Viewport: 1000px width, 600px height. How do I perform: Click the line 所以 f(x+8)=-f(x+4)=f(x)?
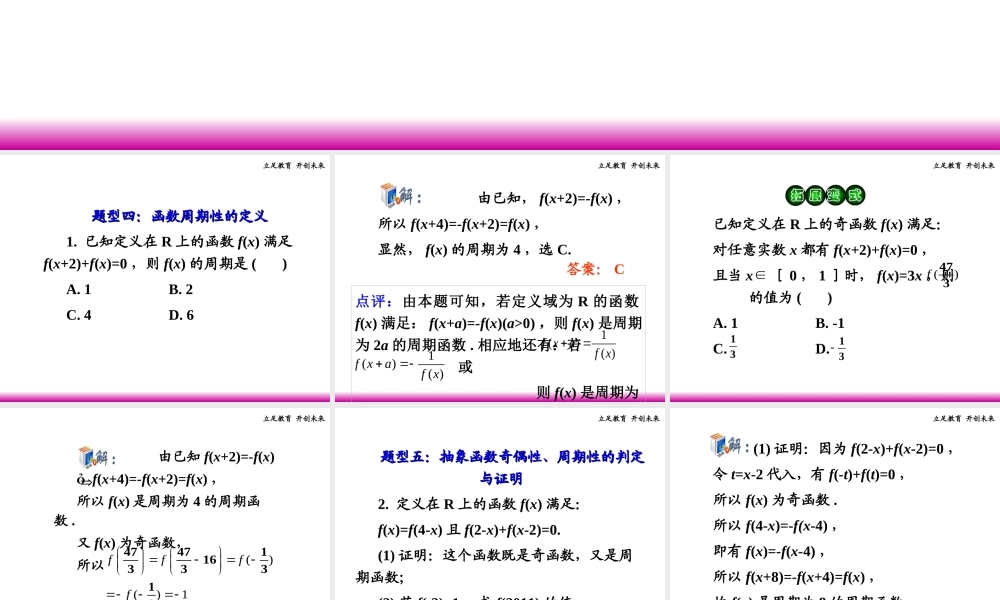(x=793, y=577)
